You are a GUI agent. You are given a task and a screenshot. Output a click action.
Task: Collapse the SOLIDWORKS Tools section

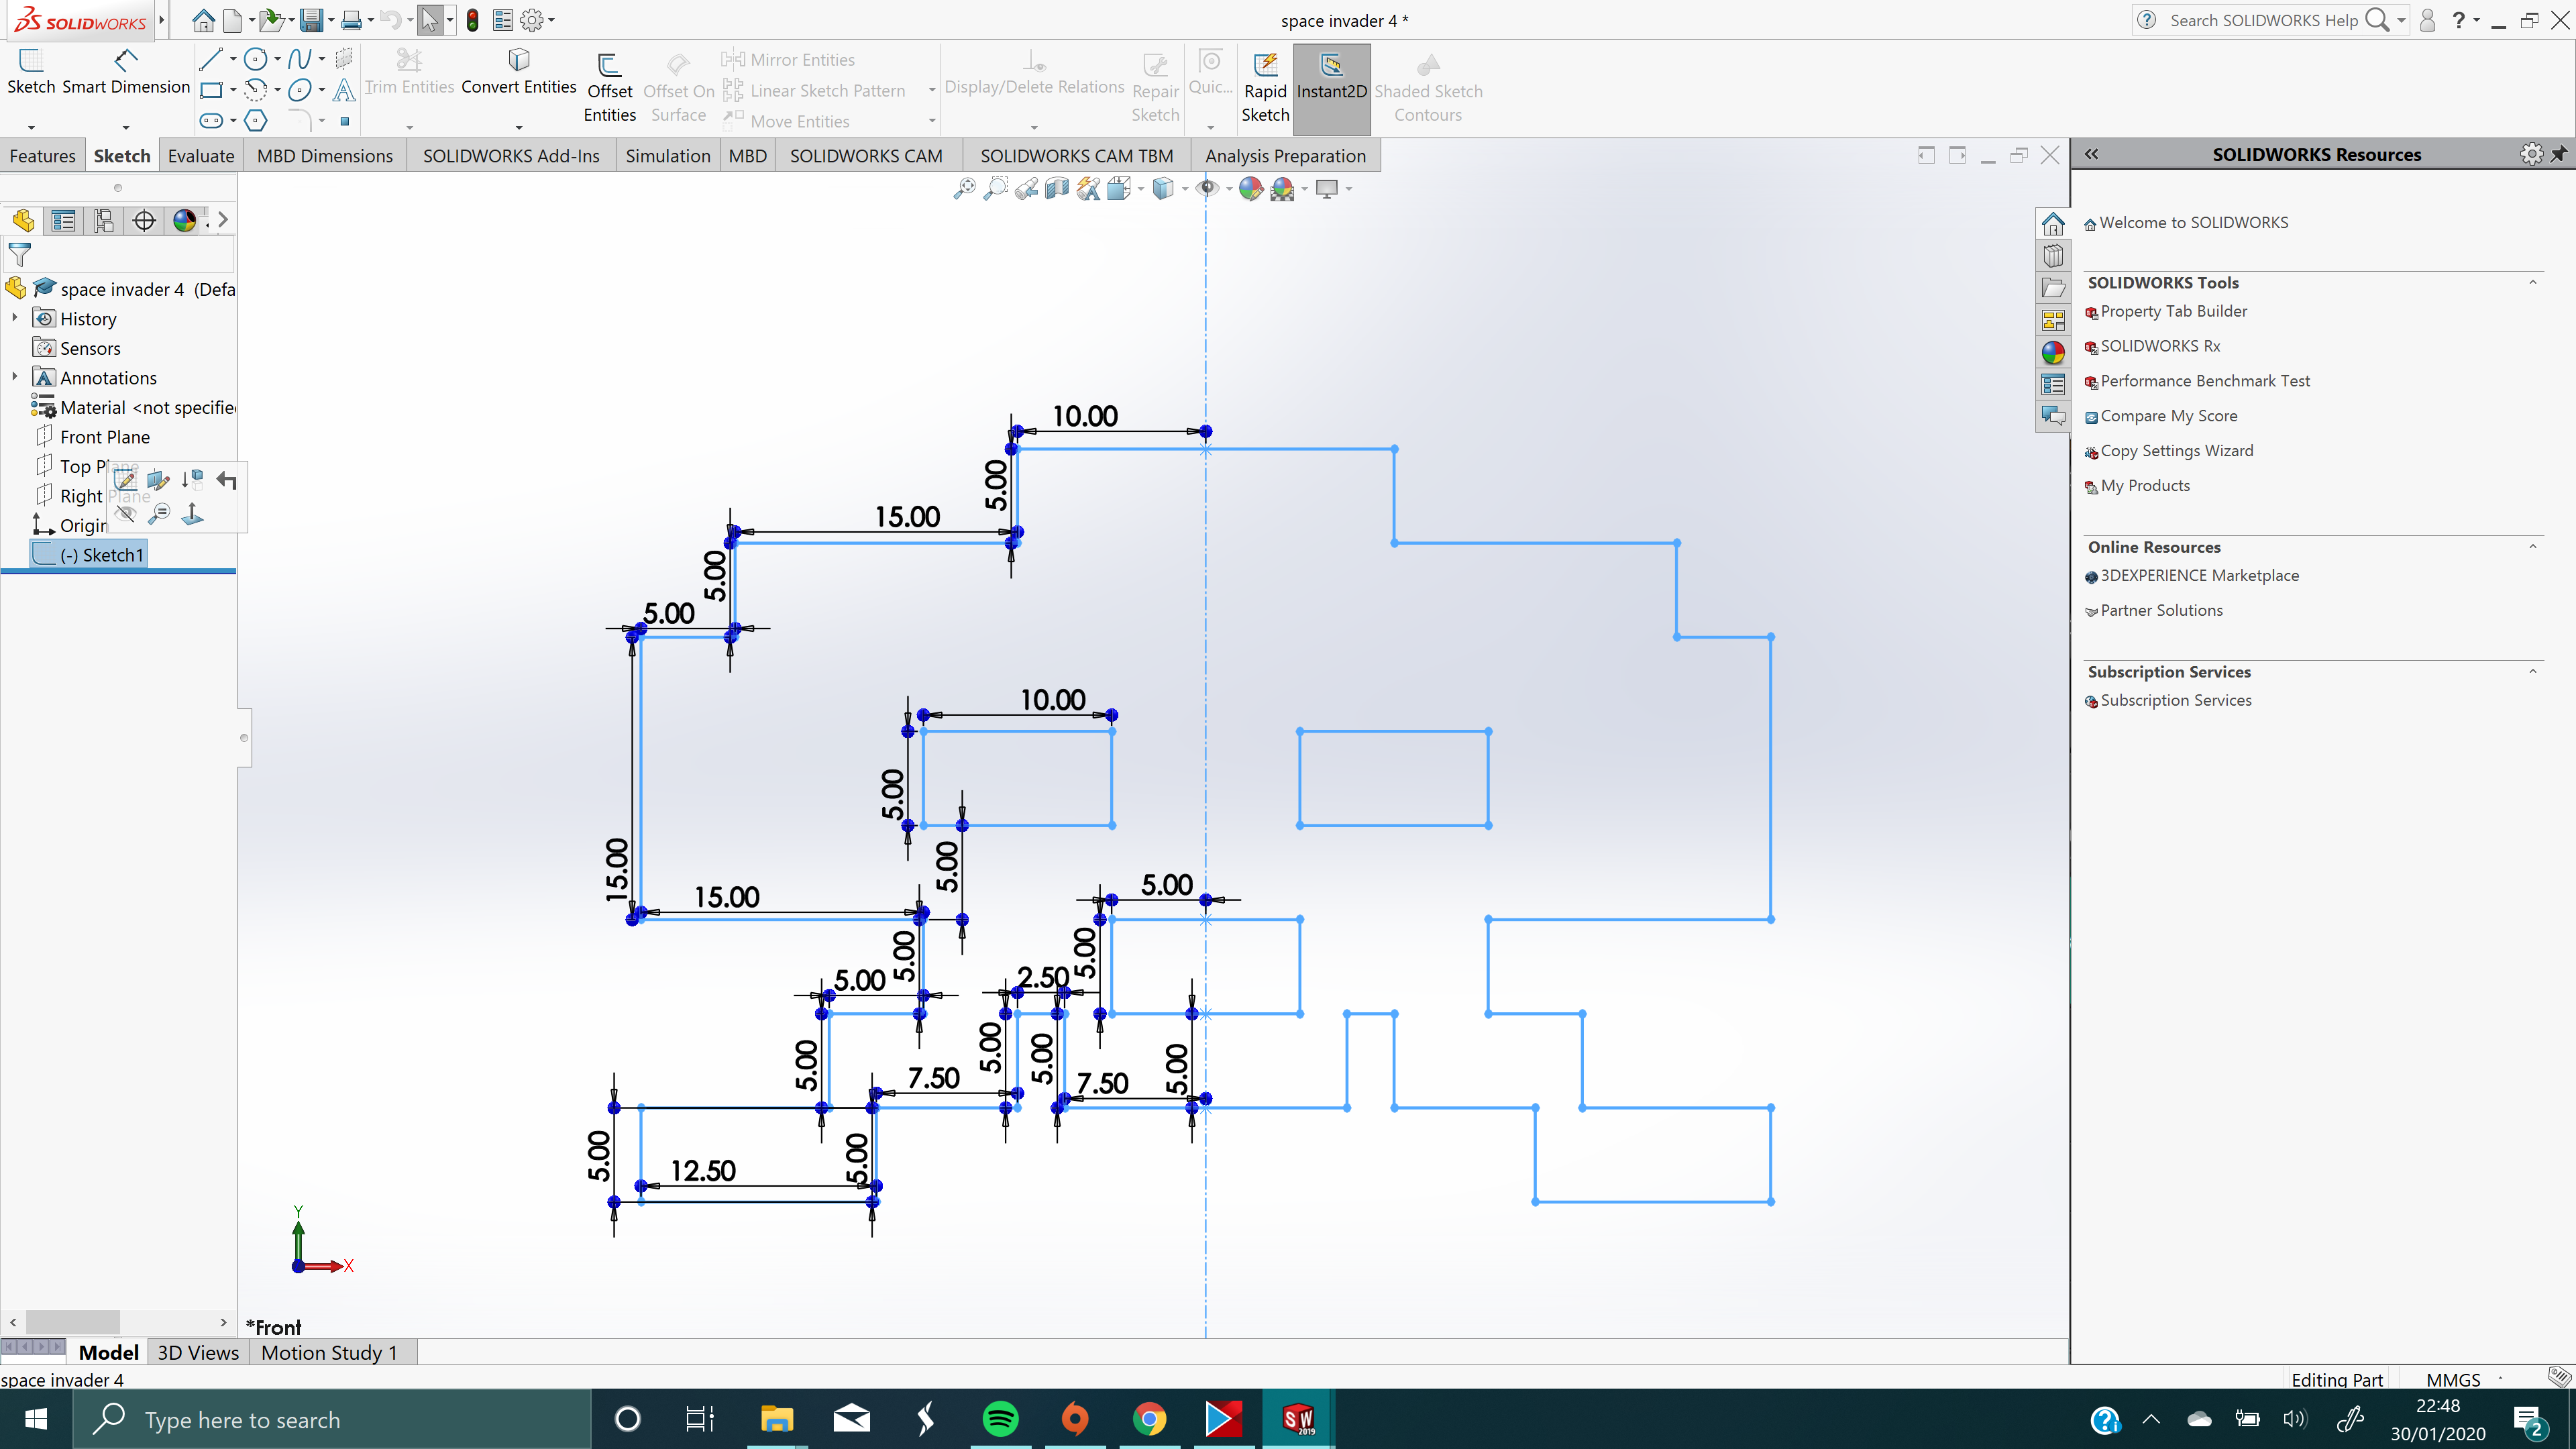tap(2533, 282)
